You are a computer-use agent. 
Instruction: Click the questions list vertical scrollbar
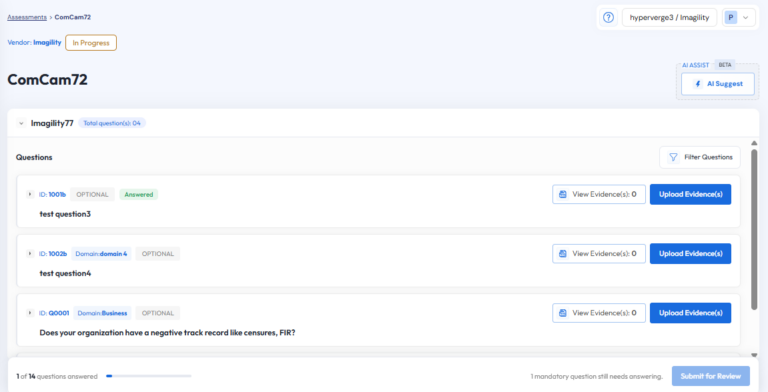click(754, 229)
